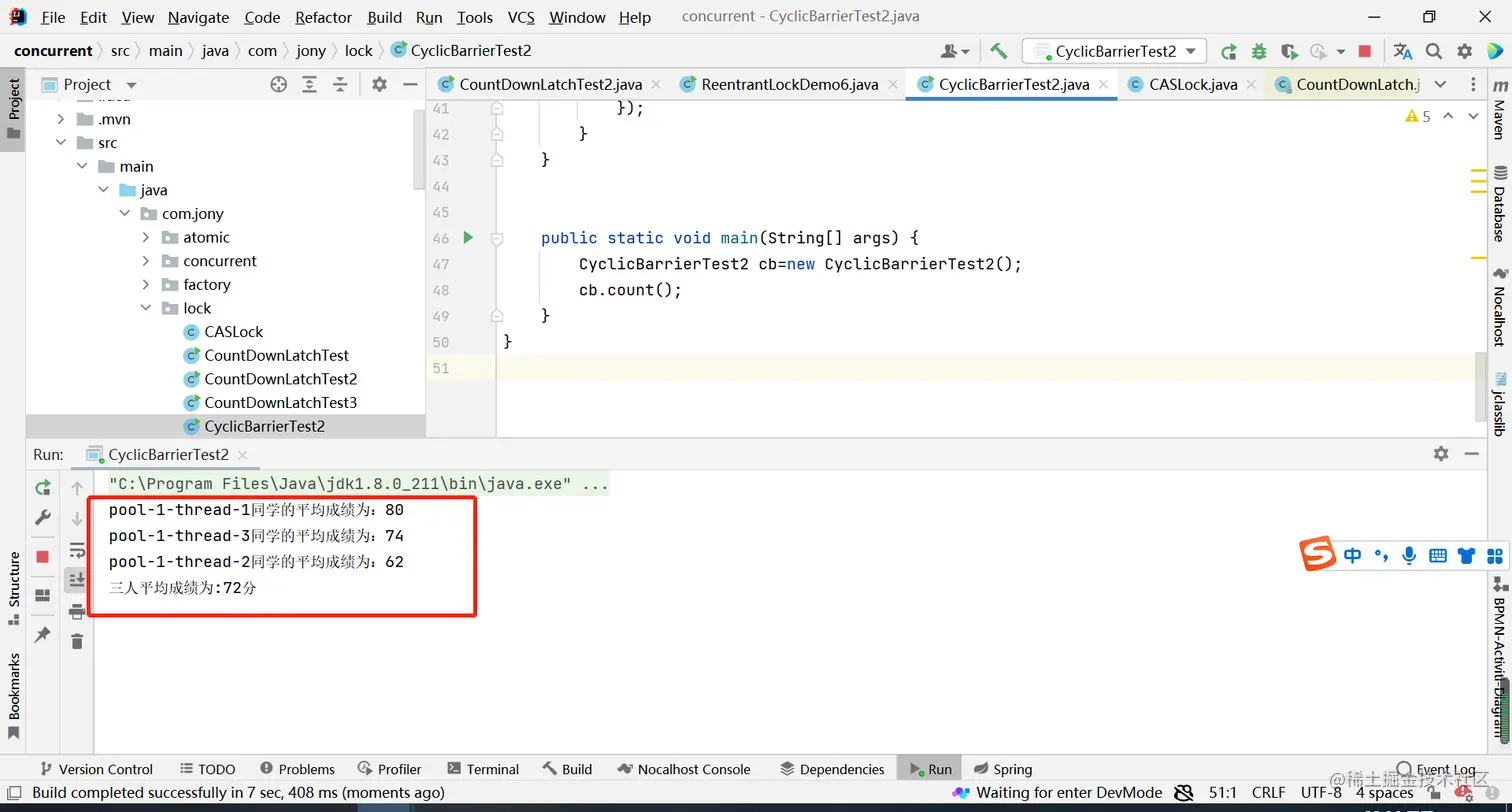Expand the atomic package node
1512x812 pixels.
(x=146, y=237)
